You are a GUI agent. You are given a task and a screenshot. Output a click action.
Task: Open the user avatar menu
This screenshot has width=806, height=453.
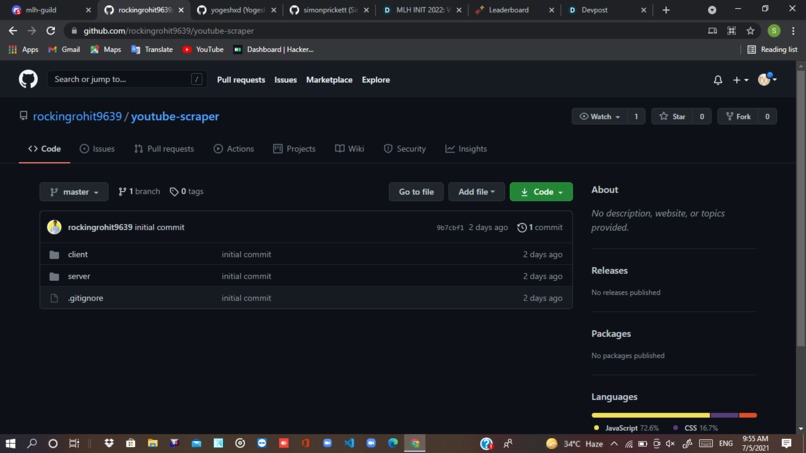(767, 79)
